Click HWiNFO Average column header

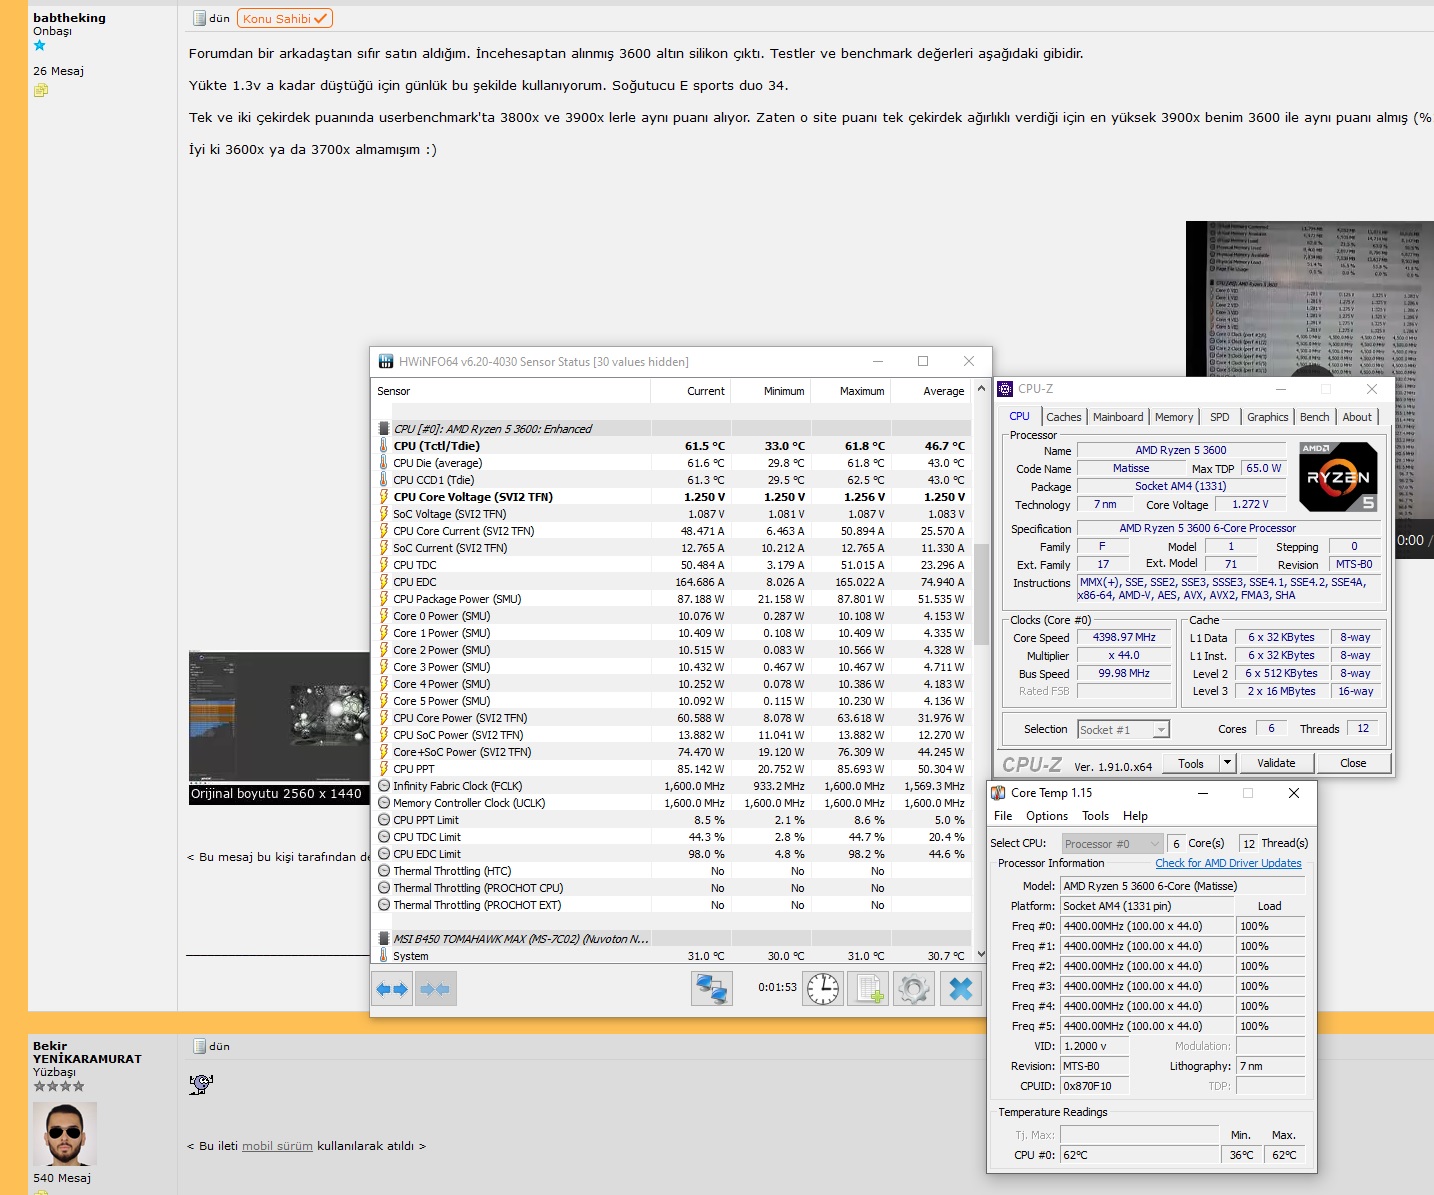click(x=931, y=391)
